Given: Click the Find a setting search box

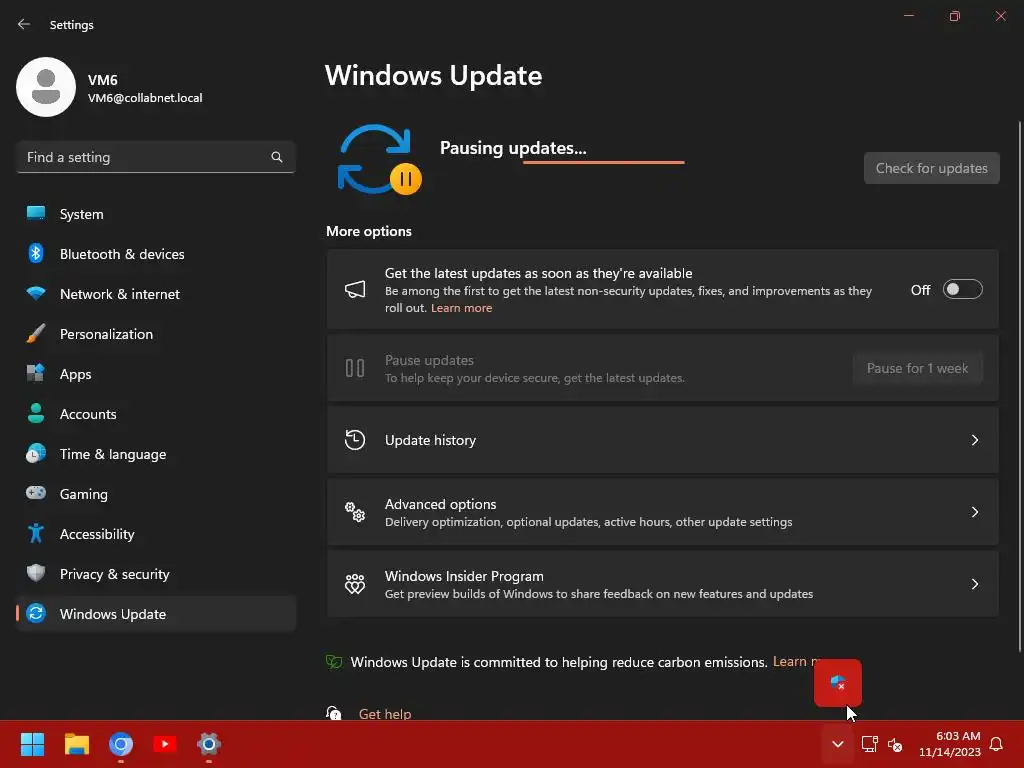Looking at the screenshot, I should [x=156, y=157].
